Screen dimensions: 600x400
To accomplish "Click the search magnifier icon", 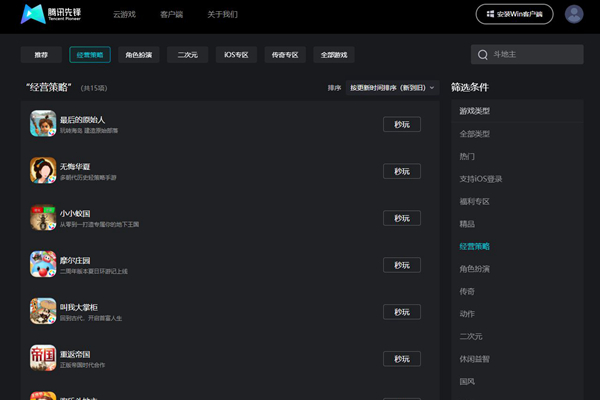I will tap(483, 55).
